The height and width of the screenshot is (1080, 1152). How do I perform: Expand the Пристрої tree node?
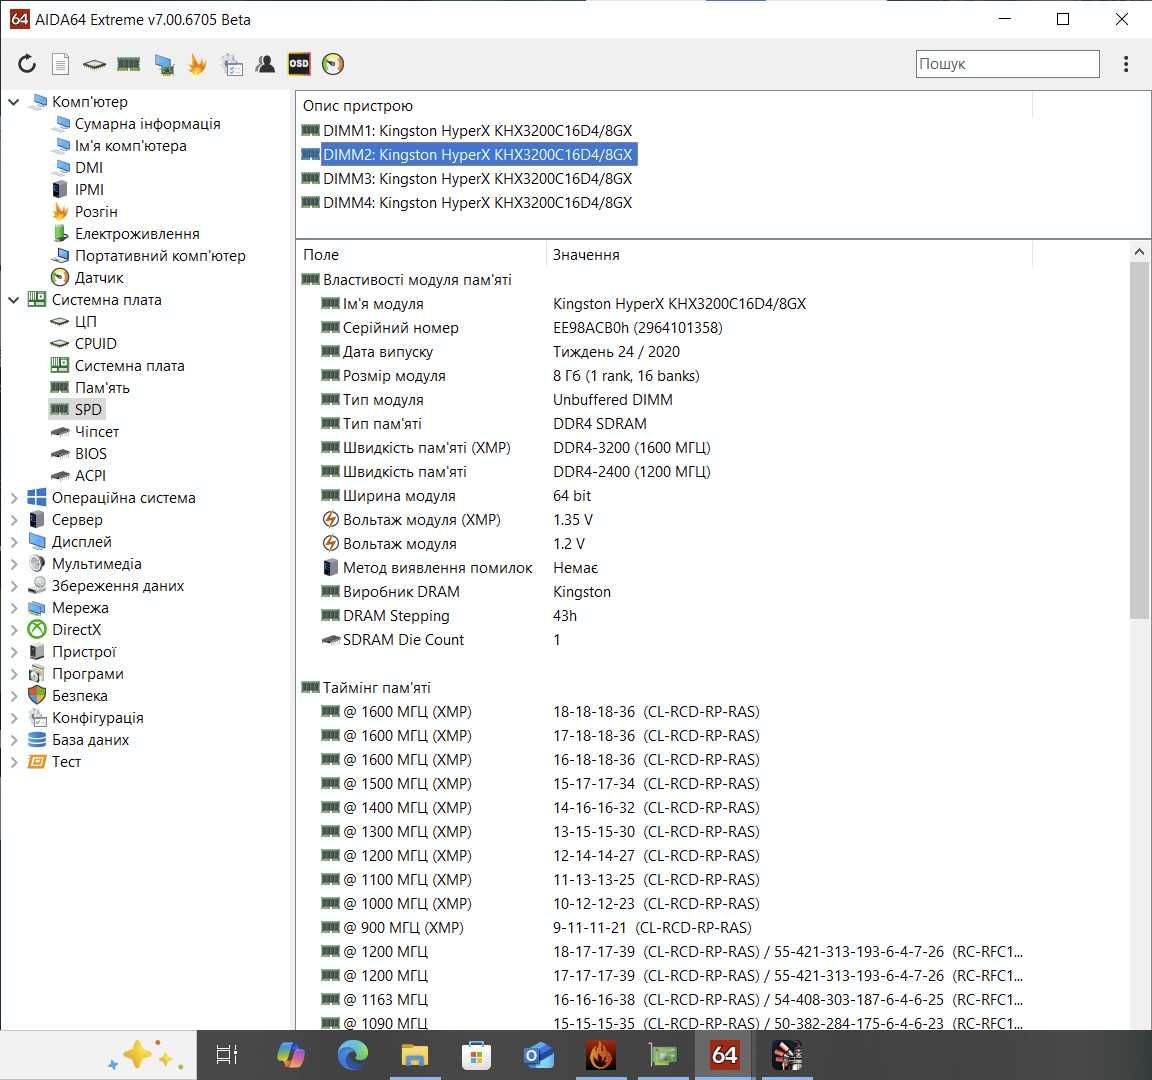click(x=13, y=652)
